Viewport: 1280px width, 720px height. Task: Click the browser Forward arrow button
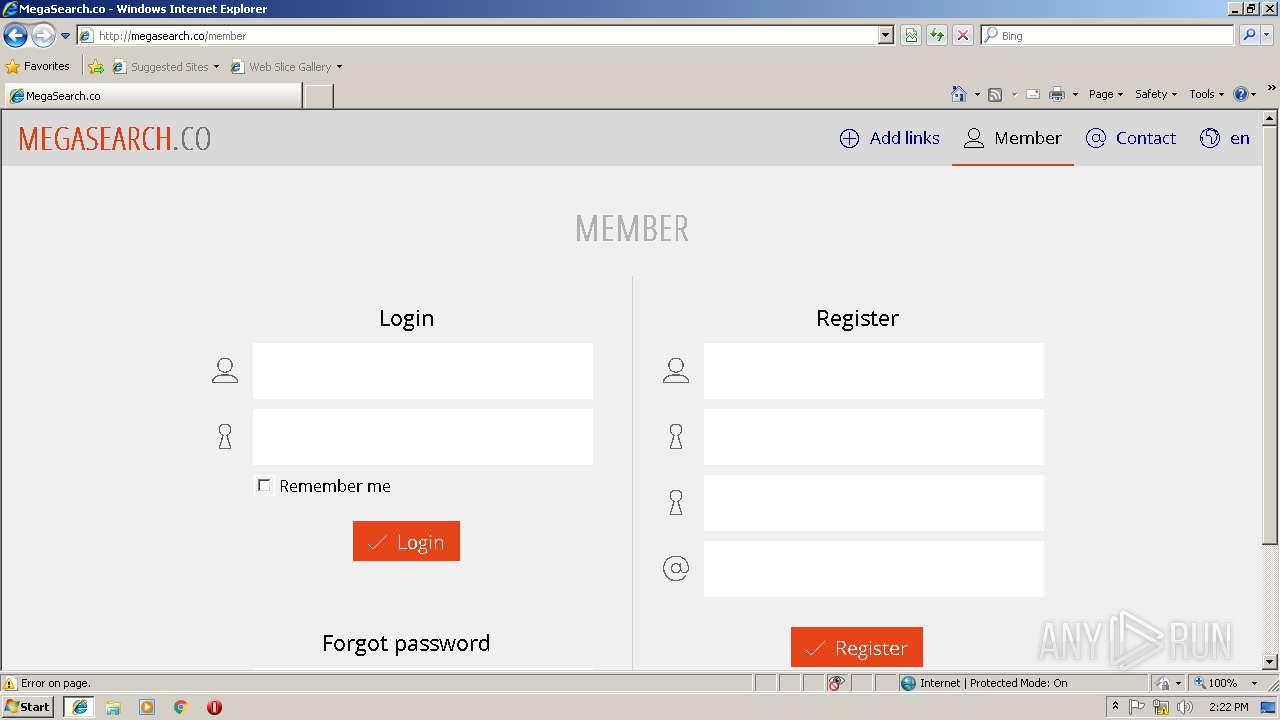point(43,36)
